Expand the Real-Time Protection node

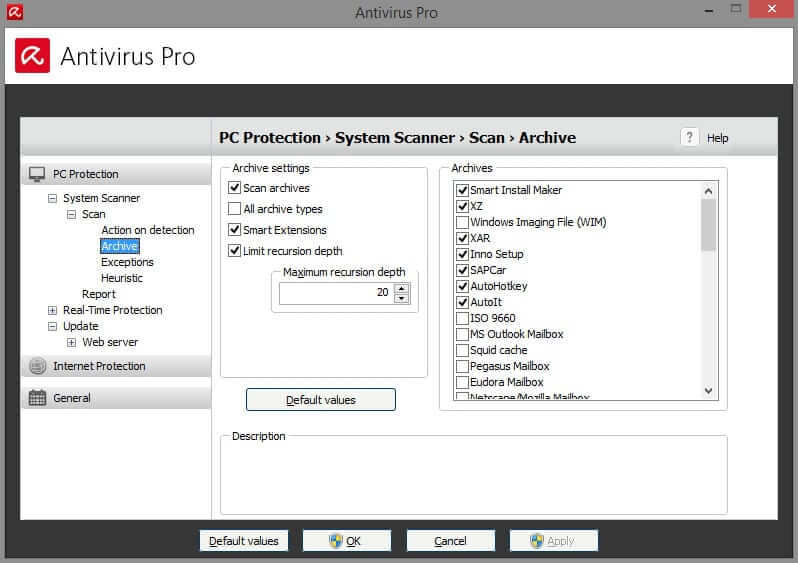52,310
